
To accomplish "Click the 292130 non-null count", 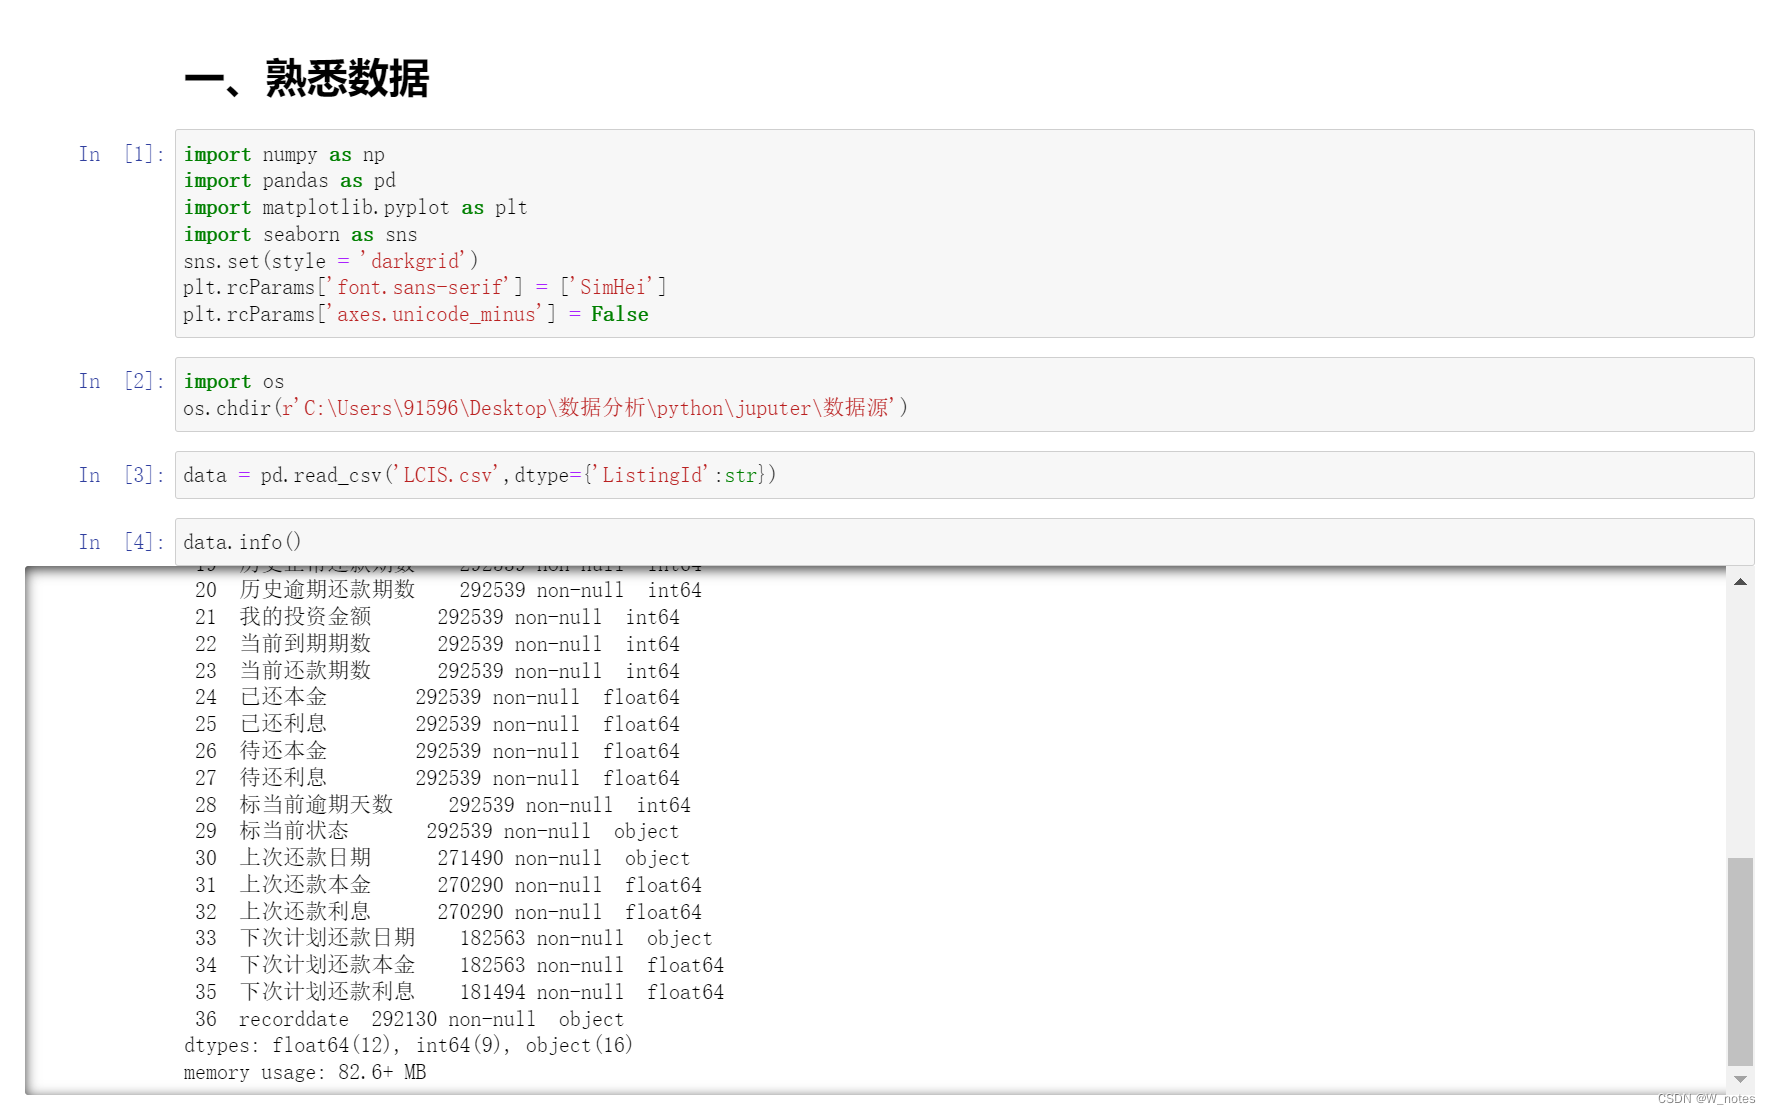I will coord(454,1020).
